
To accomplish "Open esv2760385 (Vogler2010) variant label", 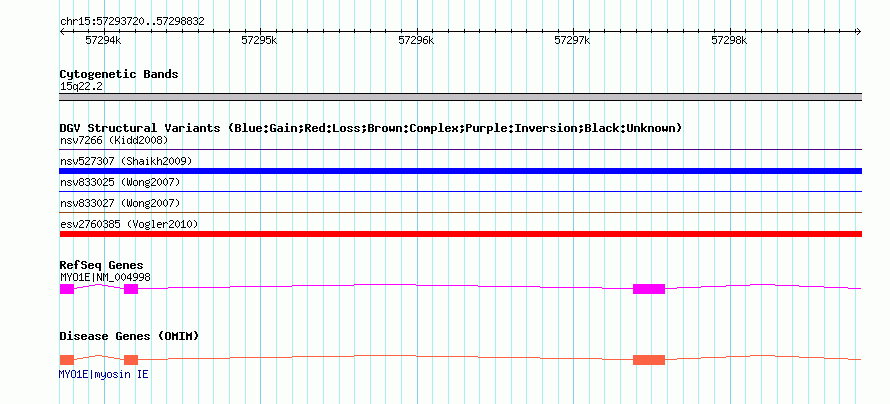I will (129, 224).
